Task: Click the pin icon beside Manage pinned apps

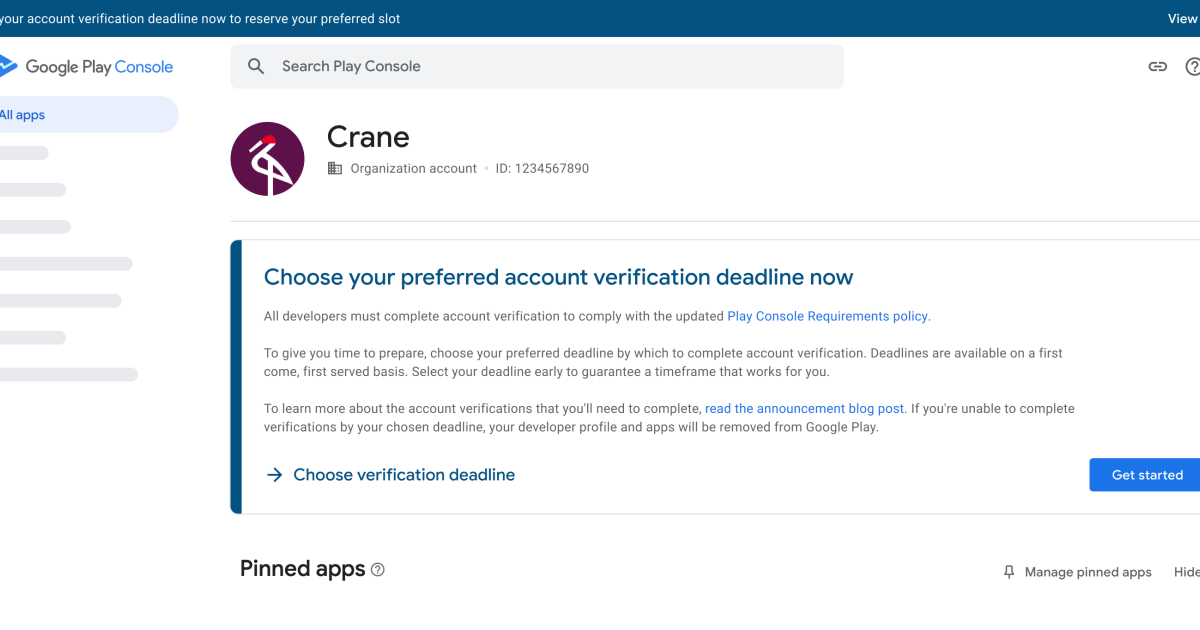Action: pyautogui.click(x=1008, y=571)
